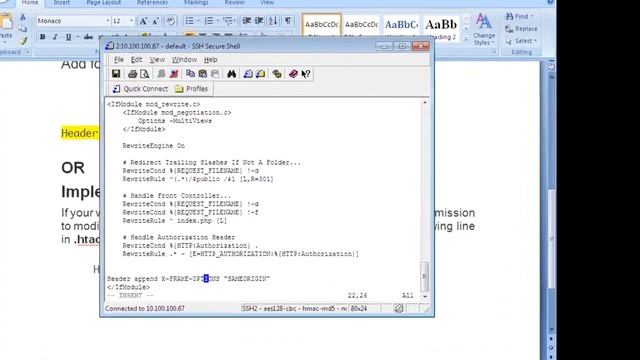Click the red Help book icon in SSH
This screenshot has width=640, height=360.
[x=293, y=74]
